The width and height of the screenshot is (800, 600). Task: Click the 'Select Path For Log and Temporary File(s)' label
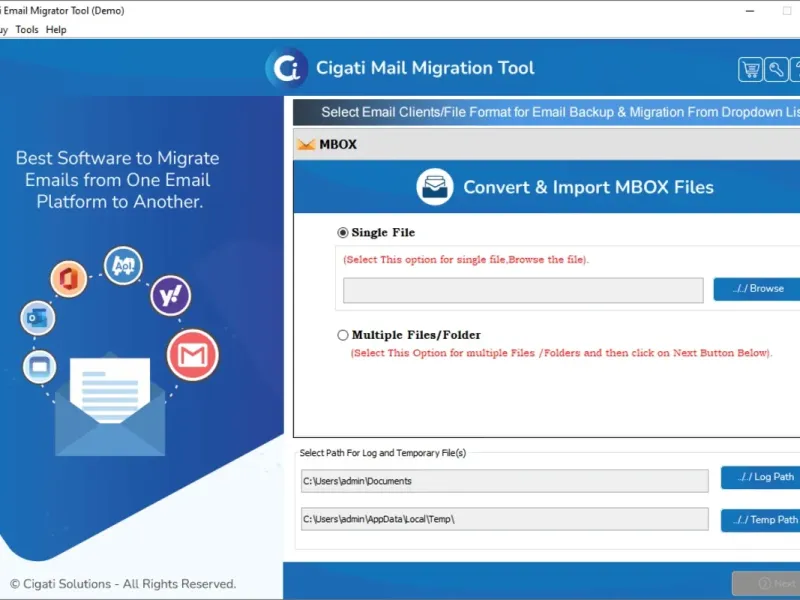(x=383, y=453)
